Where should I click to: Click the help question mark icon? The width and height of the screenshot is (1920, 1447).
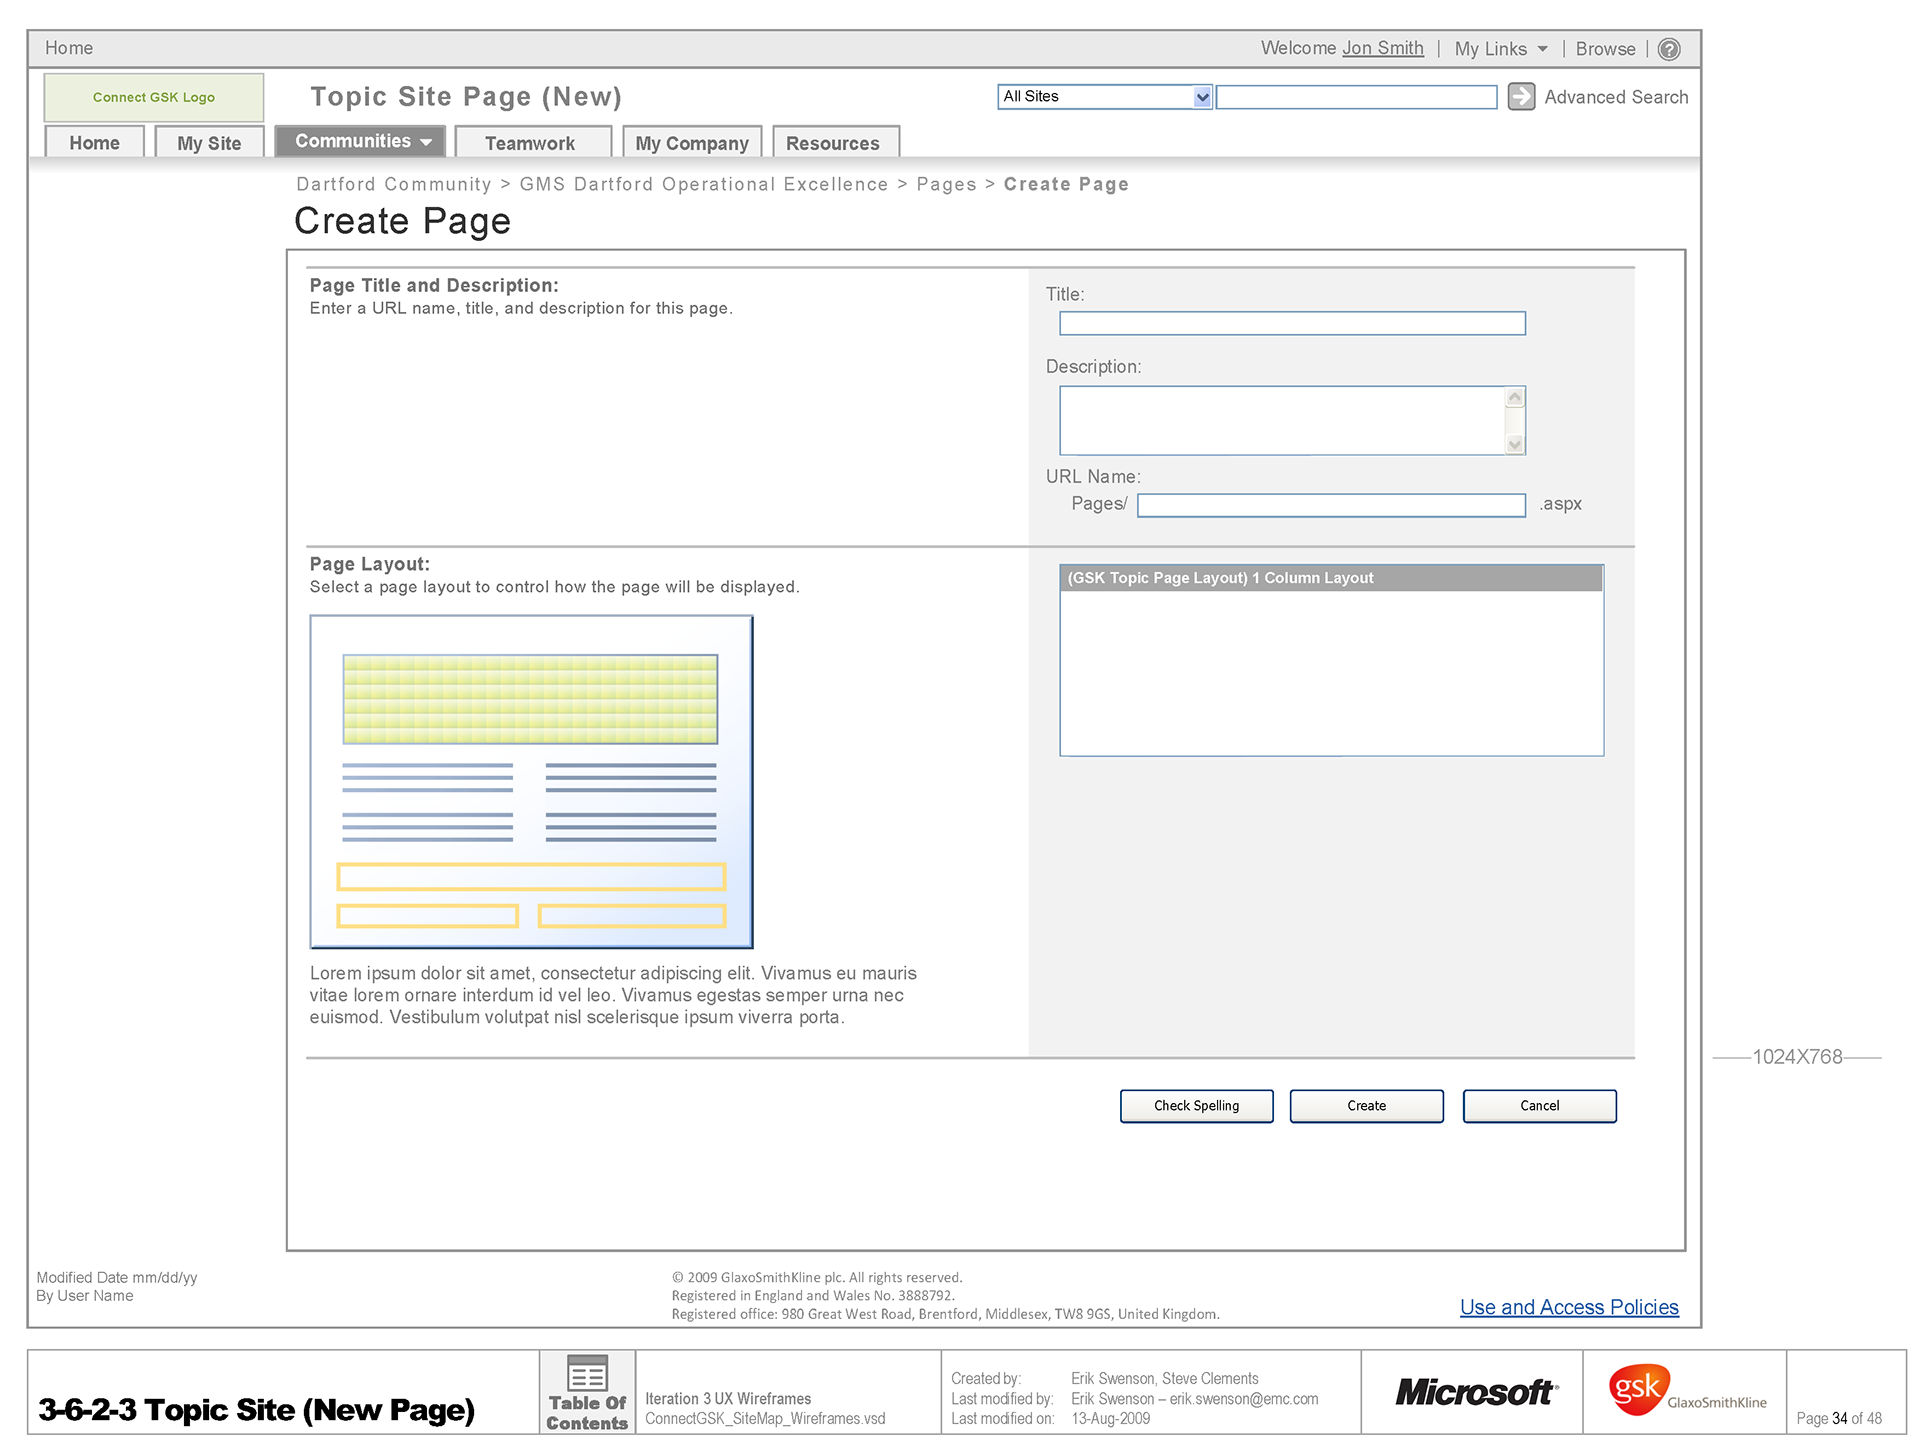(1668, 49)
